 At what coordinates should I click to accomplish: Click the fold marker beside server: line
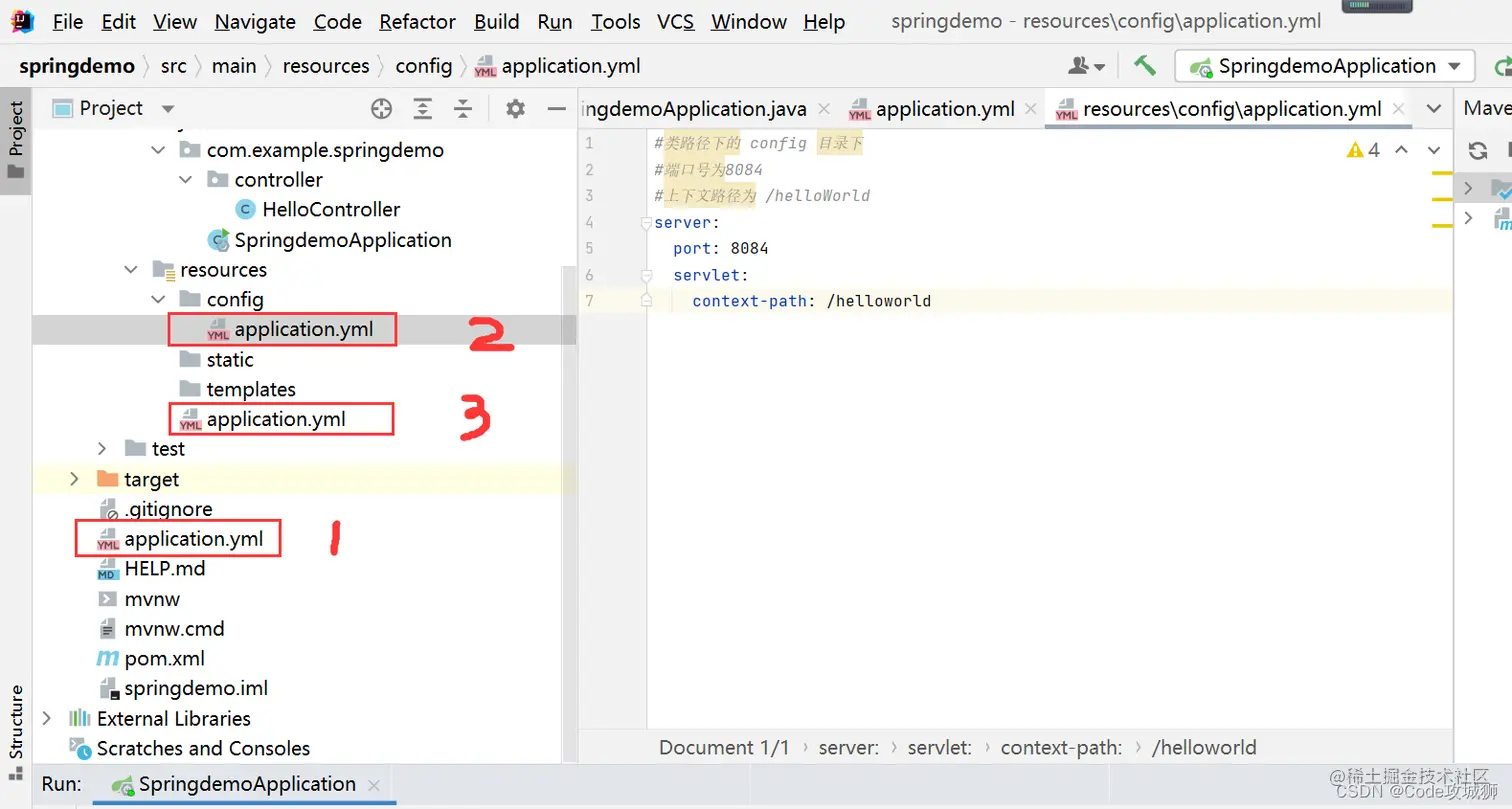[x=646, y=223]
